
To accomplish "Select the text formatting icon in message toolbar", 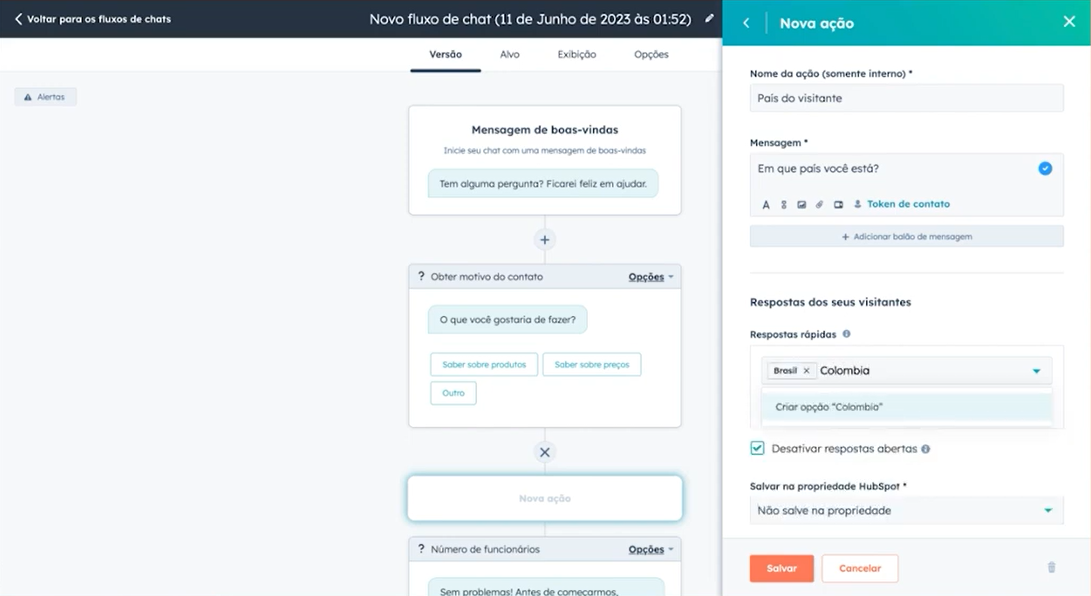I will (x=766, y=204).
